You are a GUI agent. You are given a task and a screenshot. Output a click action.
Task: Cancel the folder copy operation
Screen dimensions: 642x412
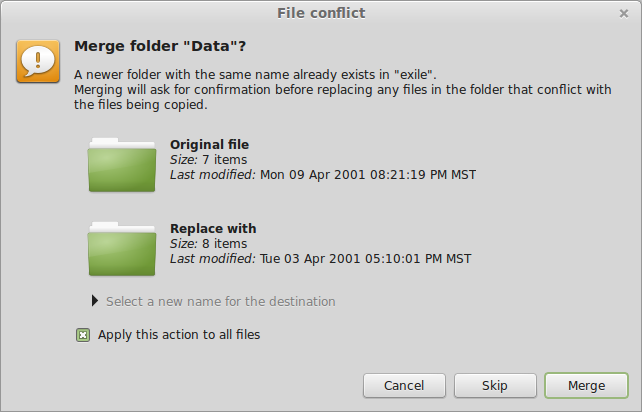(x=404, y=385)
